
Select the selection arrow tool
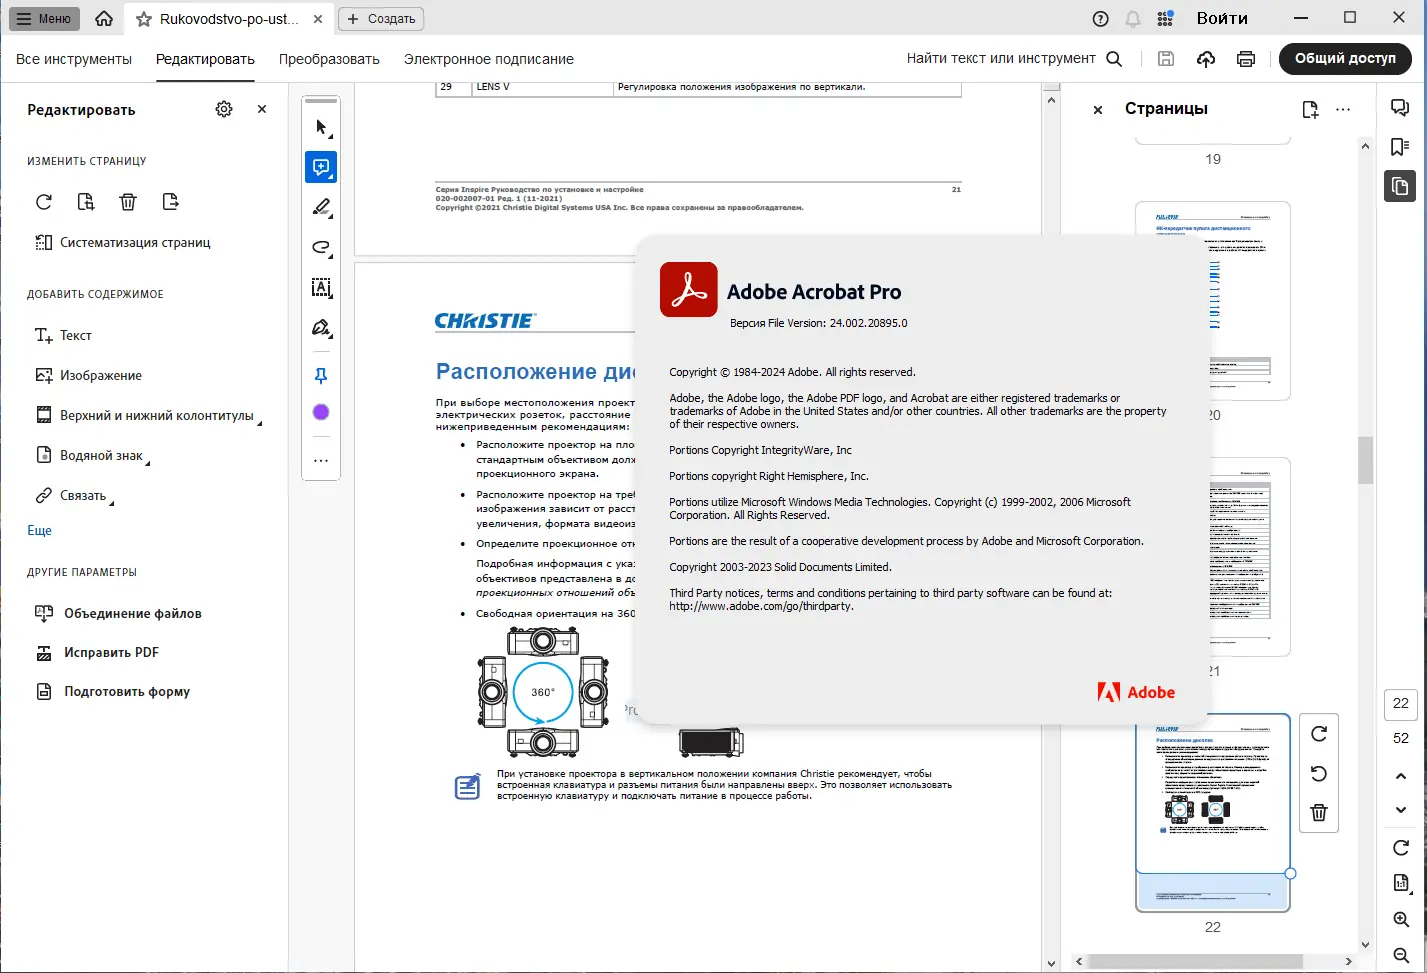click(321, 126)
